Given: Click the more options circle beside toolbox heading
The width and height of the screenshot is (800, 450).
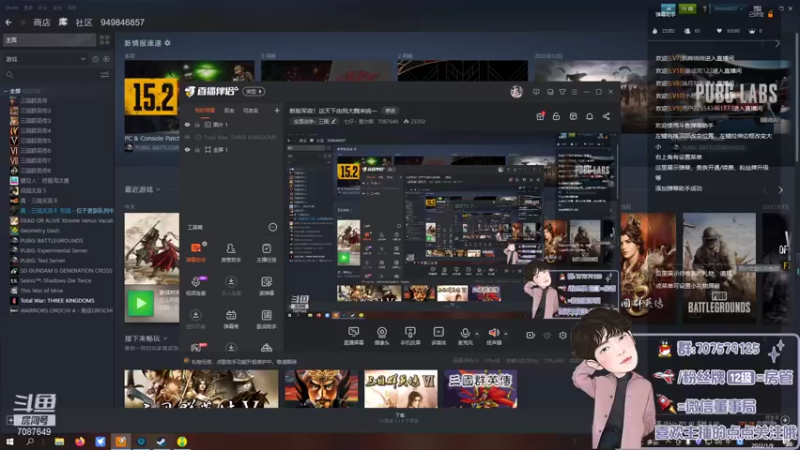Looking at the screenshot, I should click(273, 227).
